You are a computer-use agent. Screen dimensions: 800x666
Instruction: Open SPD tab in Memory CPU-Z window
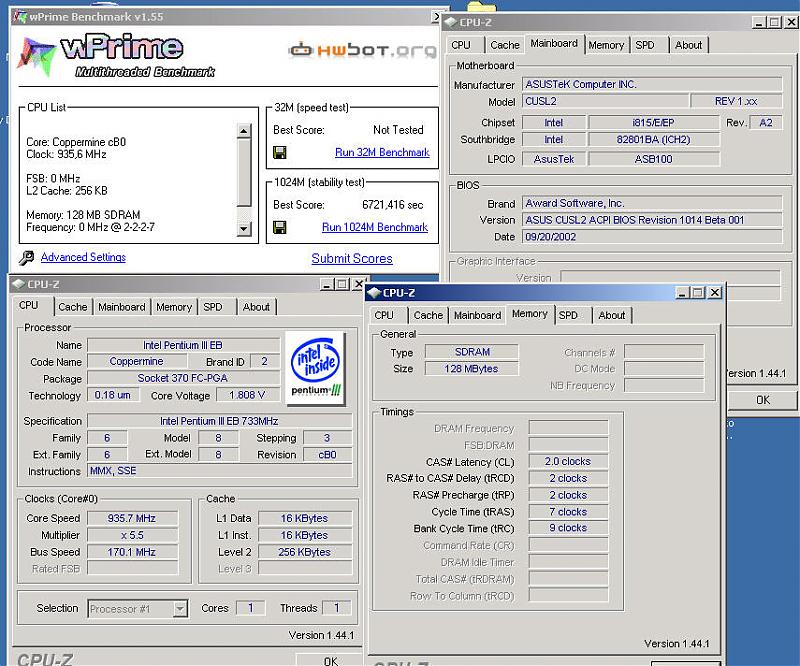568,315
